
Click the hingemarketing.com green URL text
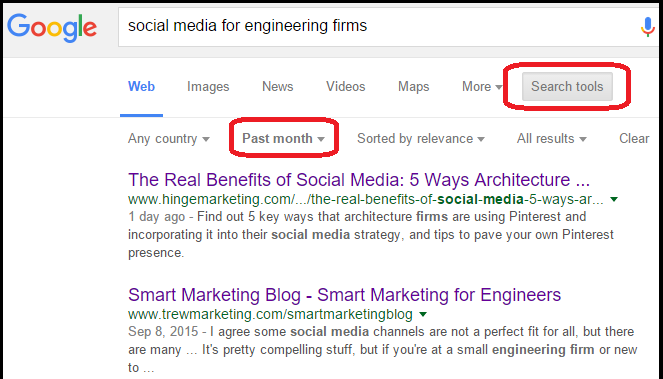pyautogui.click(x=365, y=199)
